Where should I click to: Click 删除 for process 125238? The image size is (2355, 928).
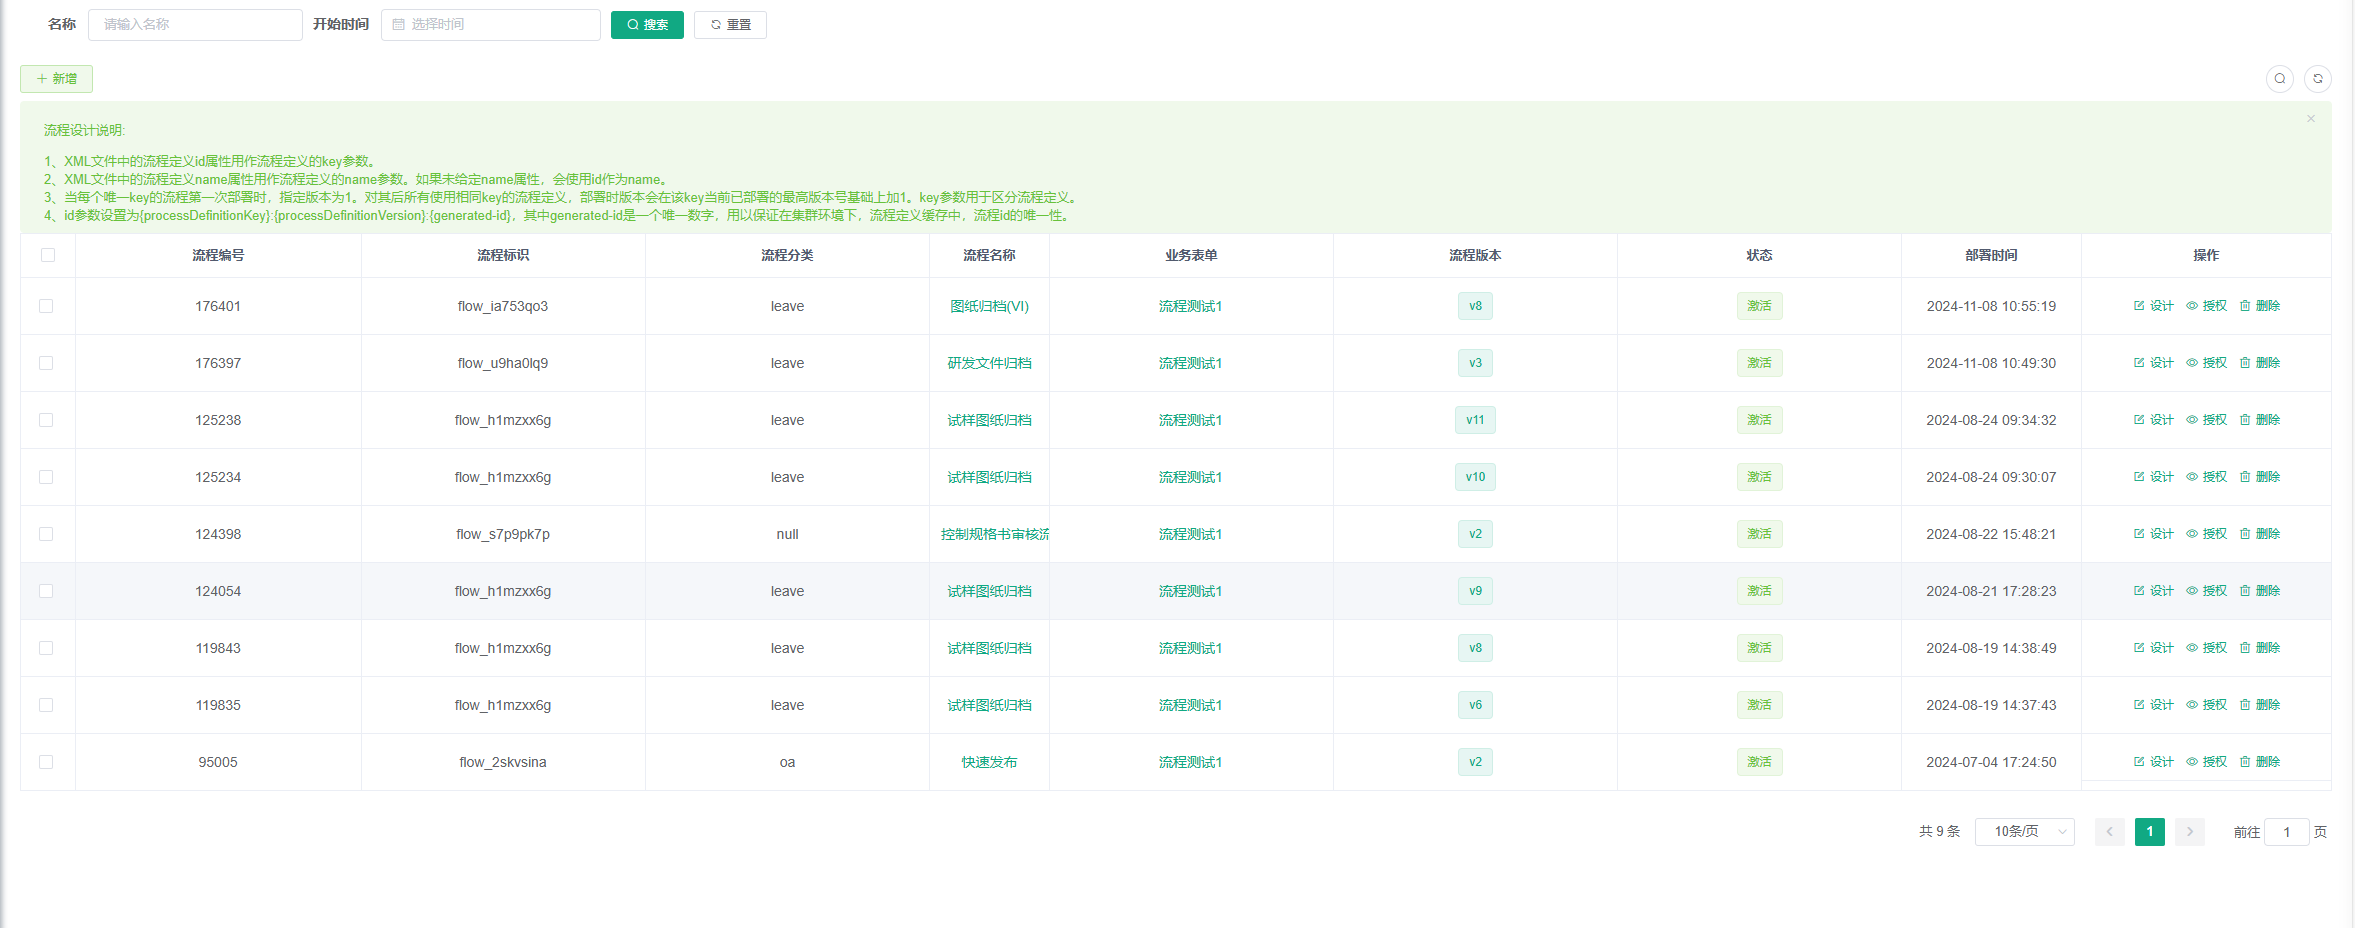tap(2259, 420)
